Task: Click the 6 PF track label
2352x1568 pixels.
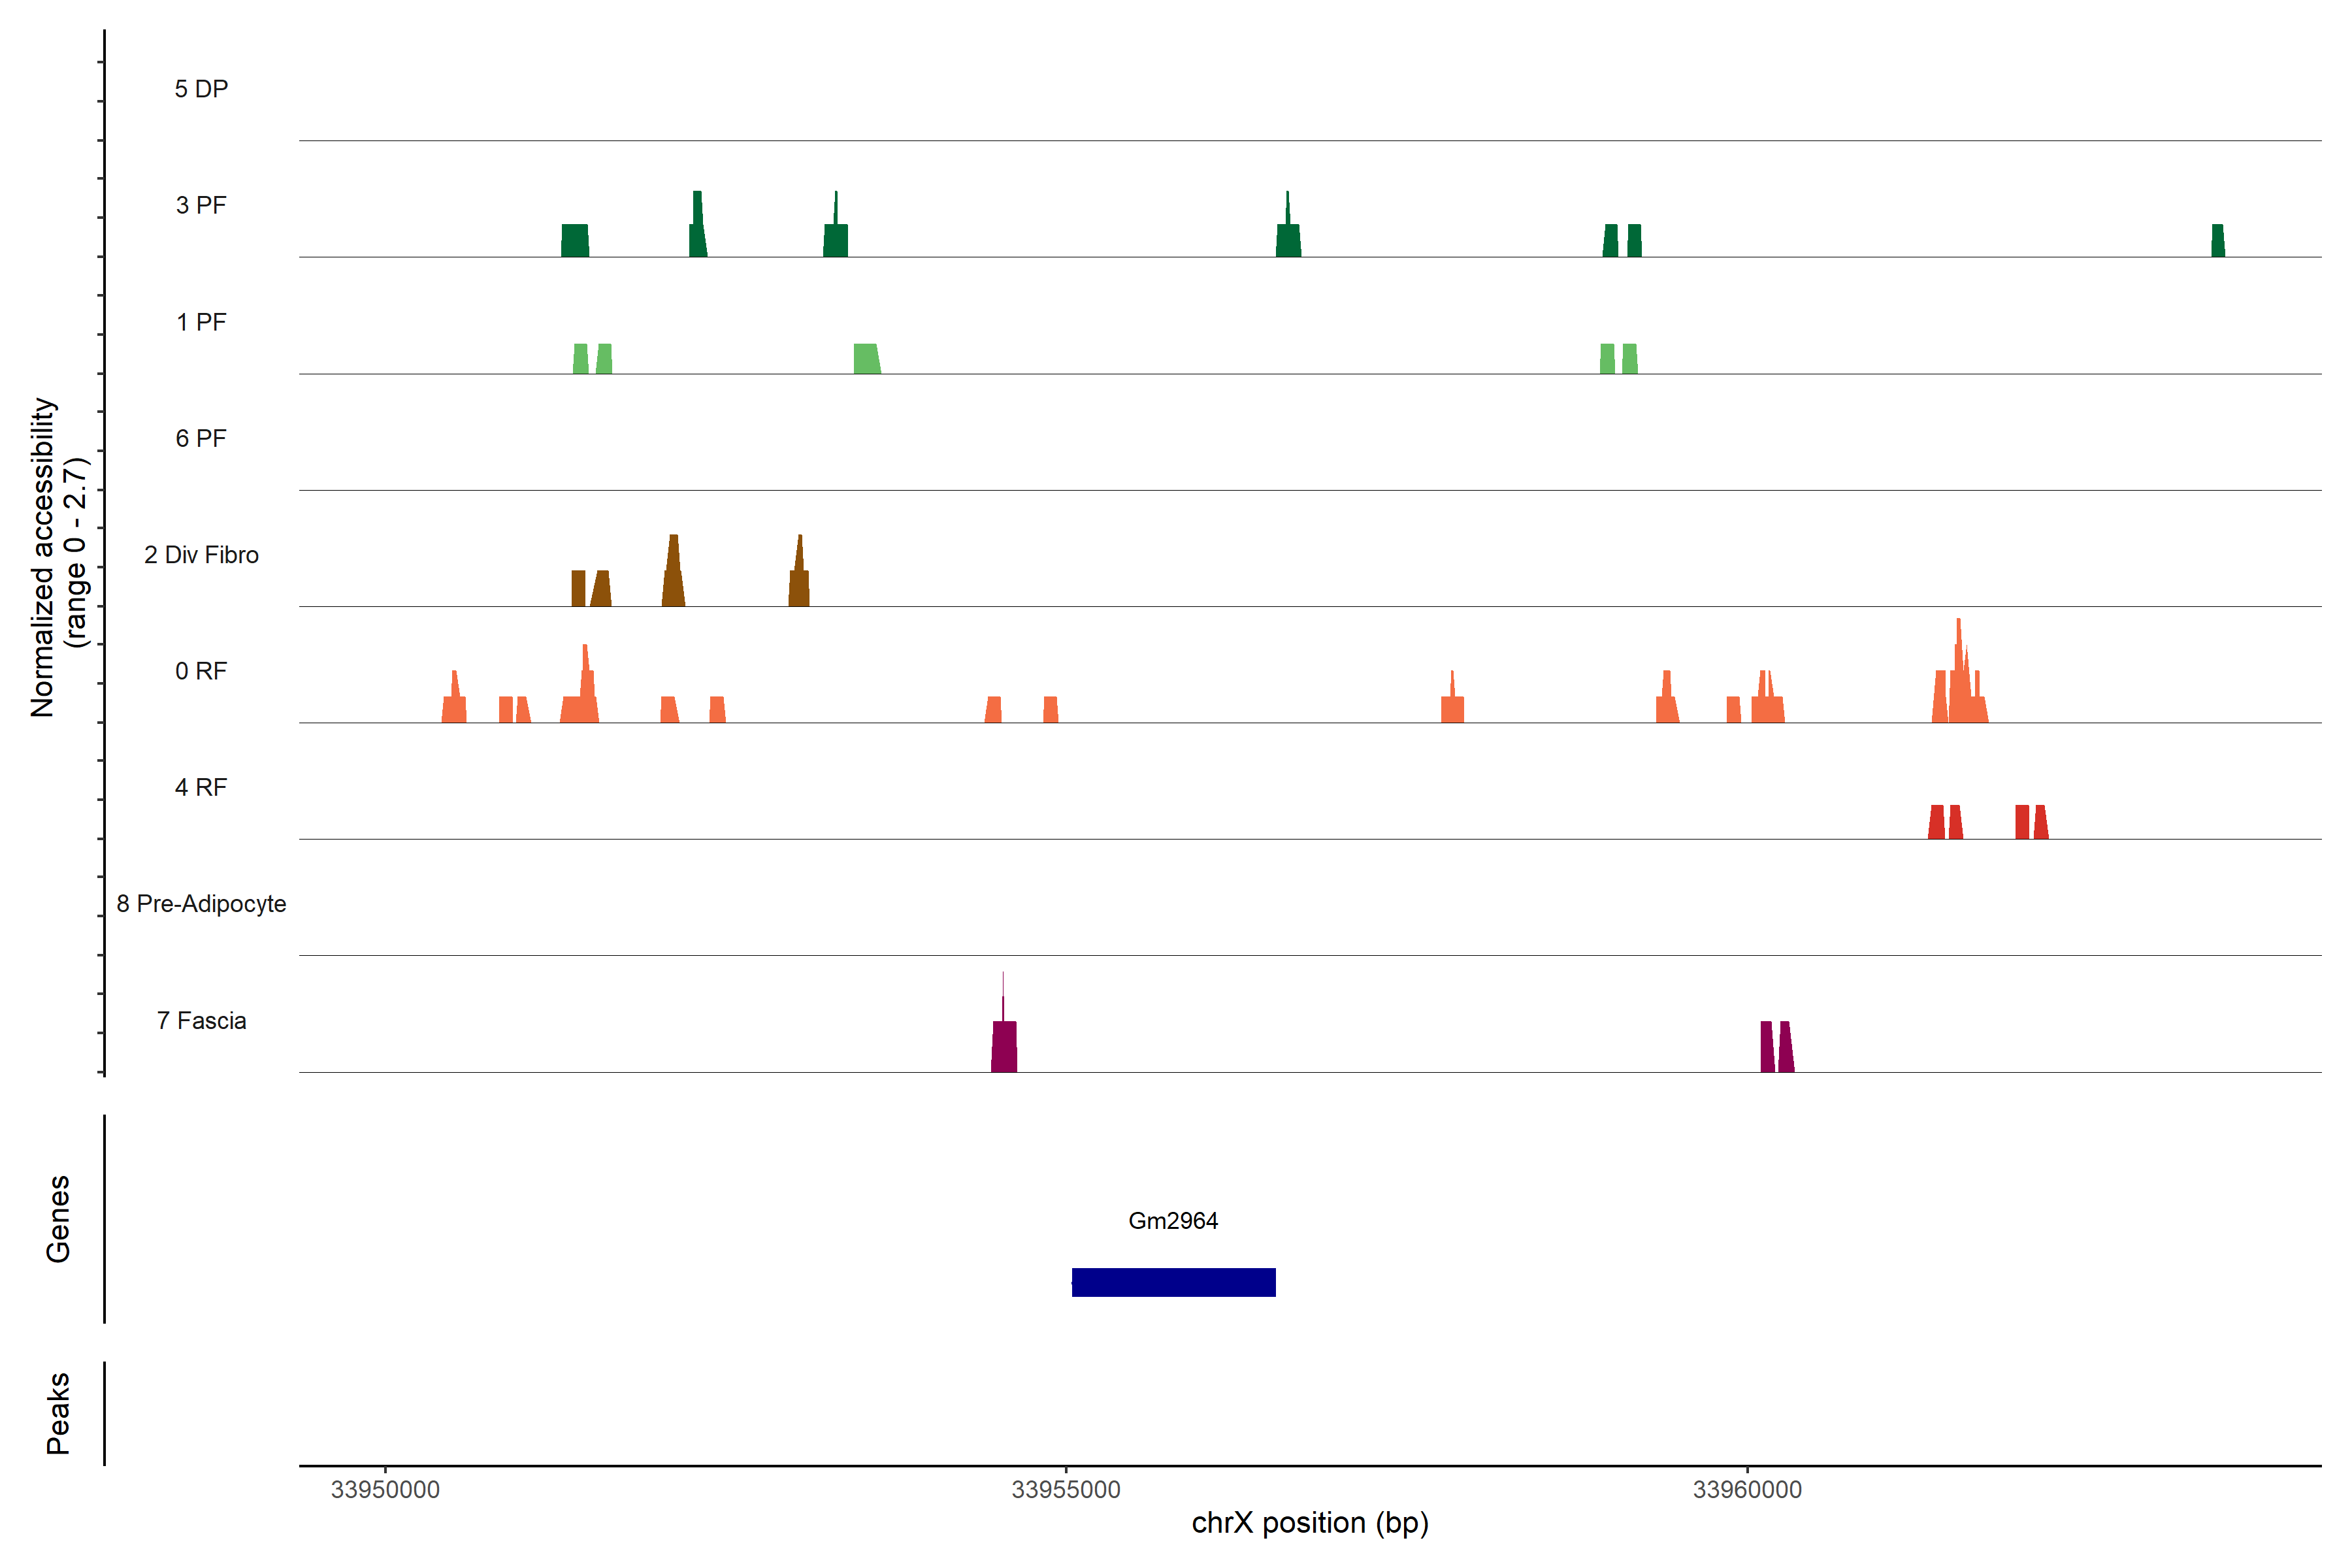Action: (x=201, y=438)
